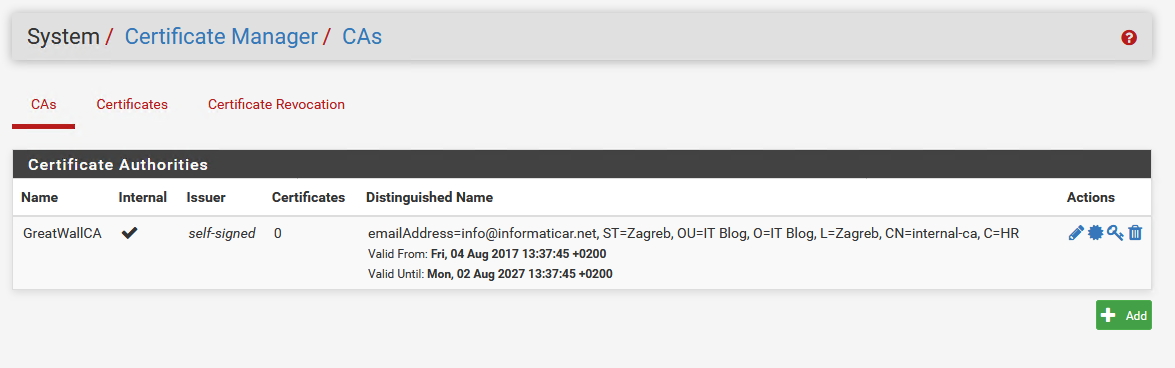Go to Certificate Manager breadcrumb link
This screenshot has width=1175, height=368.
221,36
